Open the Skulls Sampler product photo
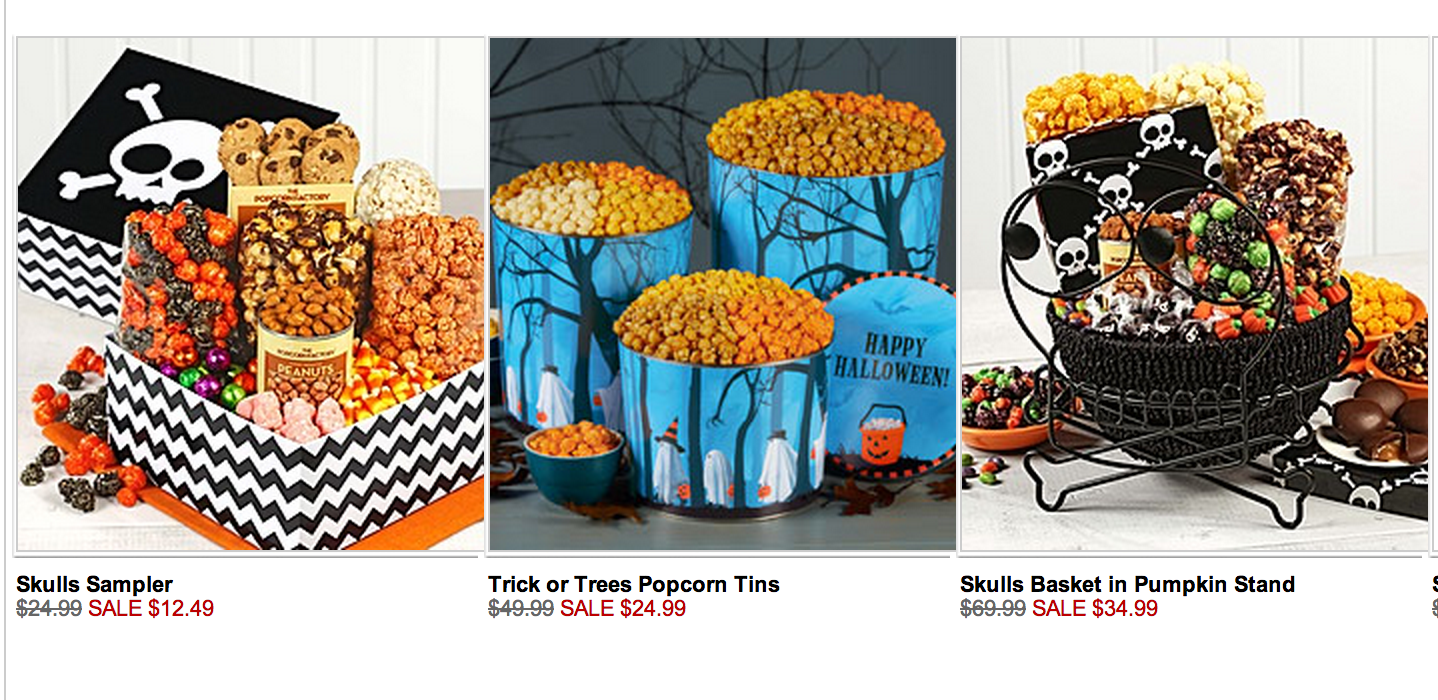 (x=250, y=294)
